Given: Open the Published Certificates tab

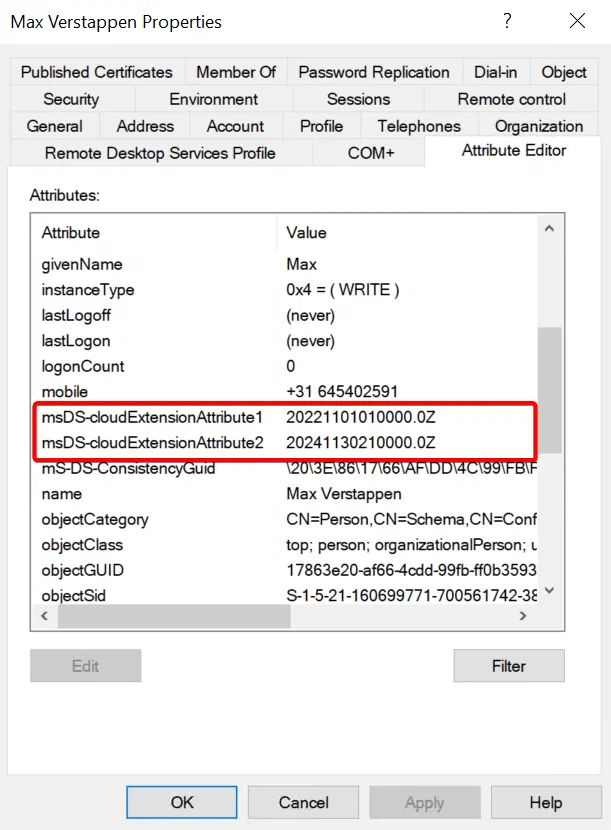Looking at the screenshot, I should pos(97,72).
